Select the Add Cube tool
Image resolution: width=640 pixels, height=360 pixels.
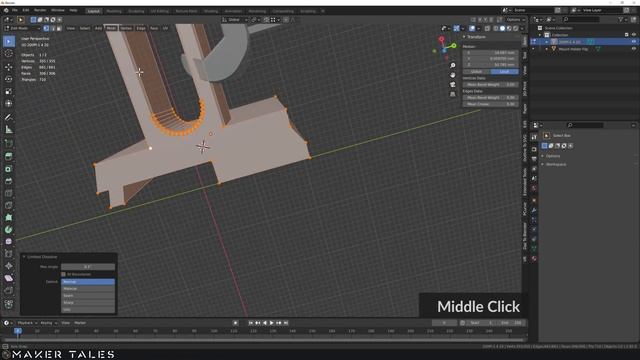tap(9, 143)
